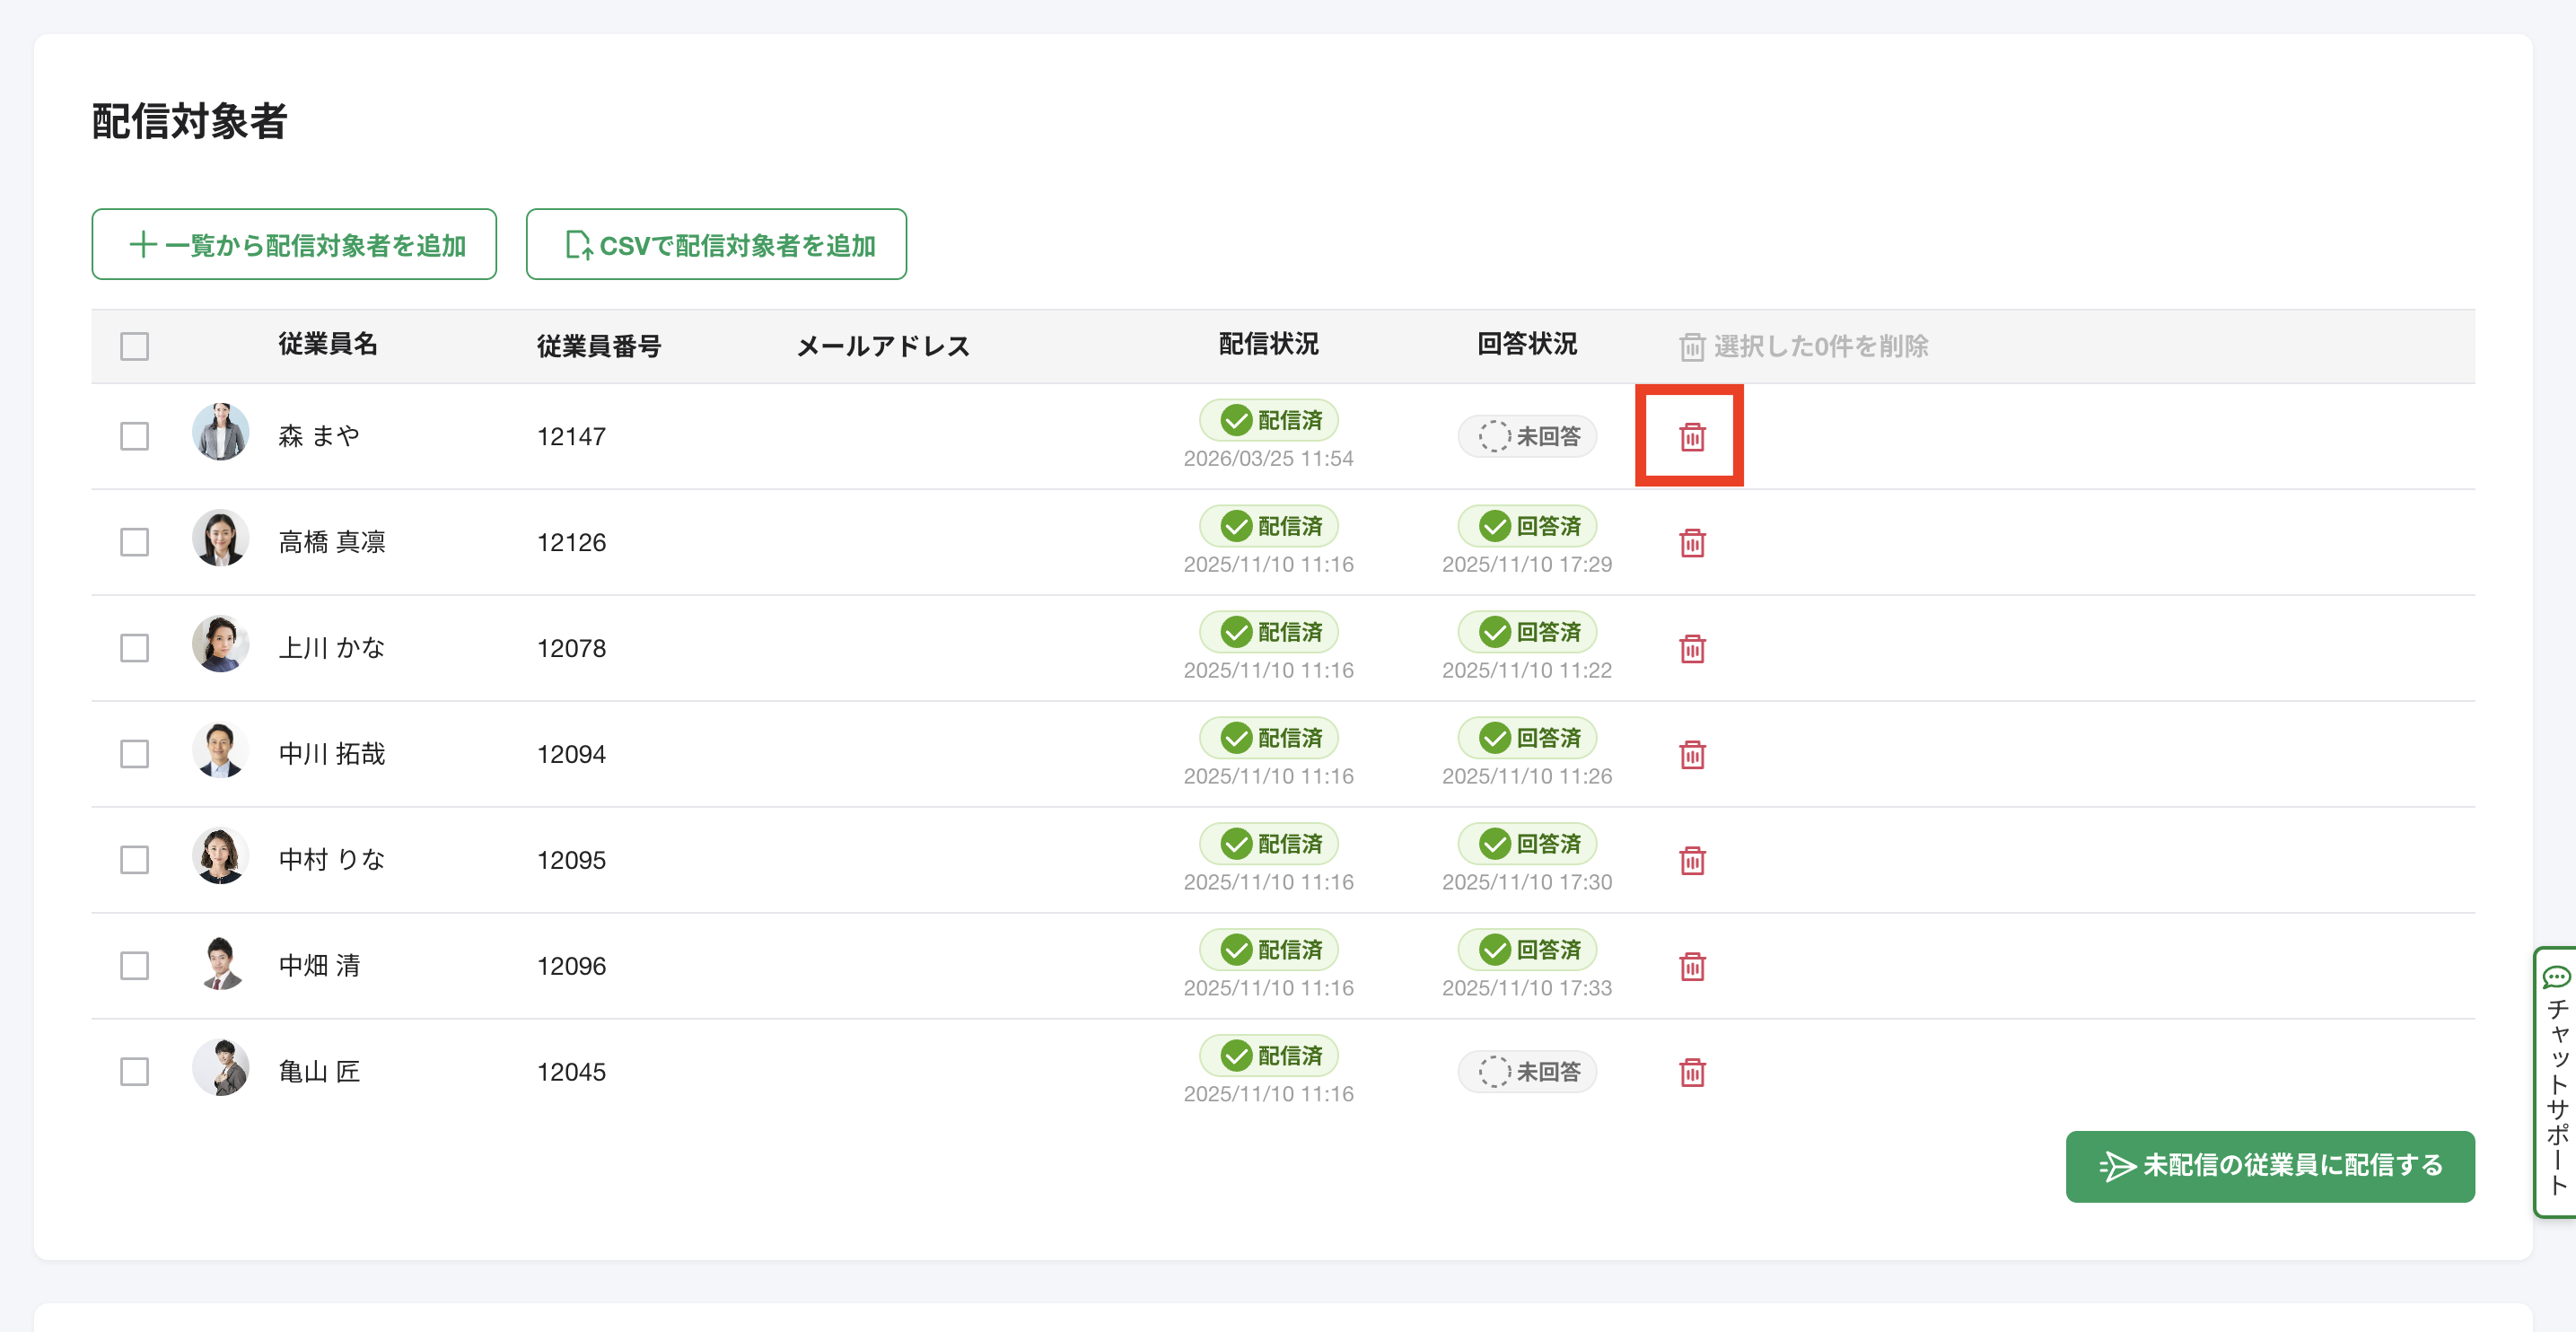2576x1332 pixels.
Task: Select 高橋 真凛's row checkbox
Action: (134, 542)
